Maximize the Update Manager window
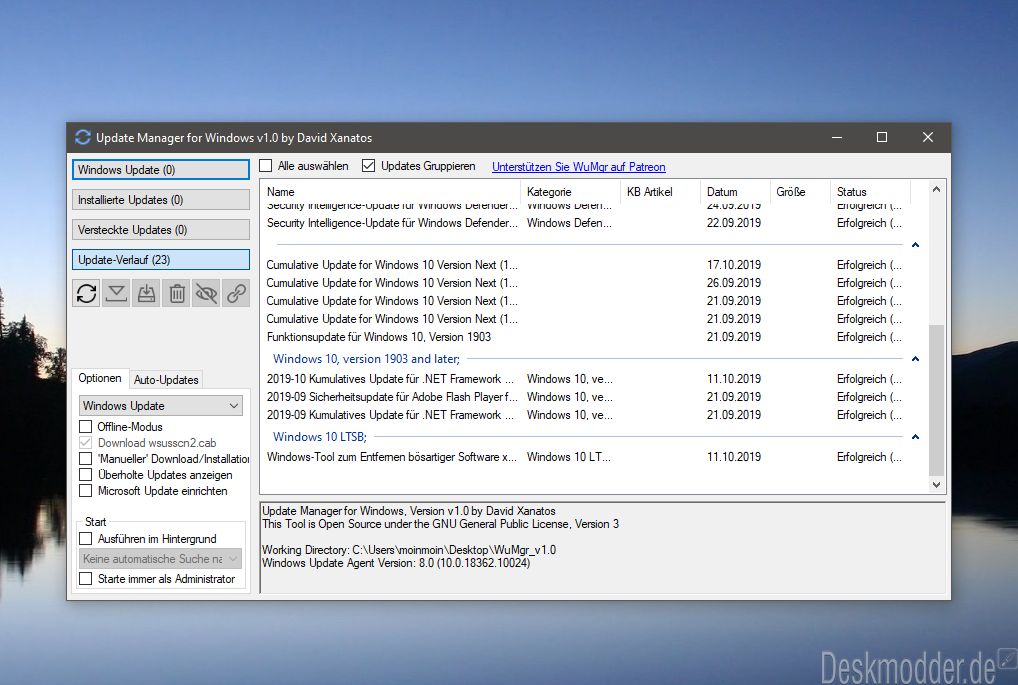 882,137
